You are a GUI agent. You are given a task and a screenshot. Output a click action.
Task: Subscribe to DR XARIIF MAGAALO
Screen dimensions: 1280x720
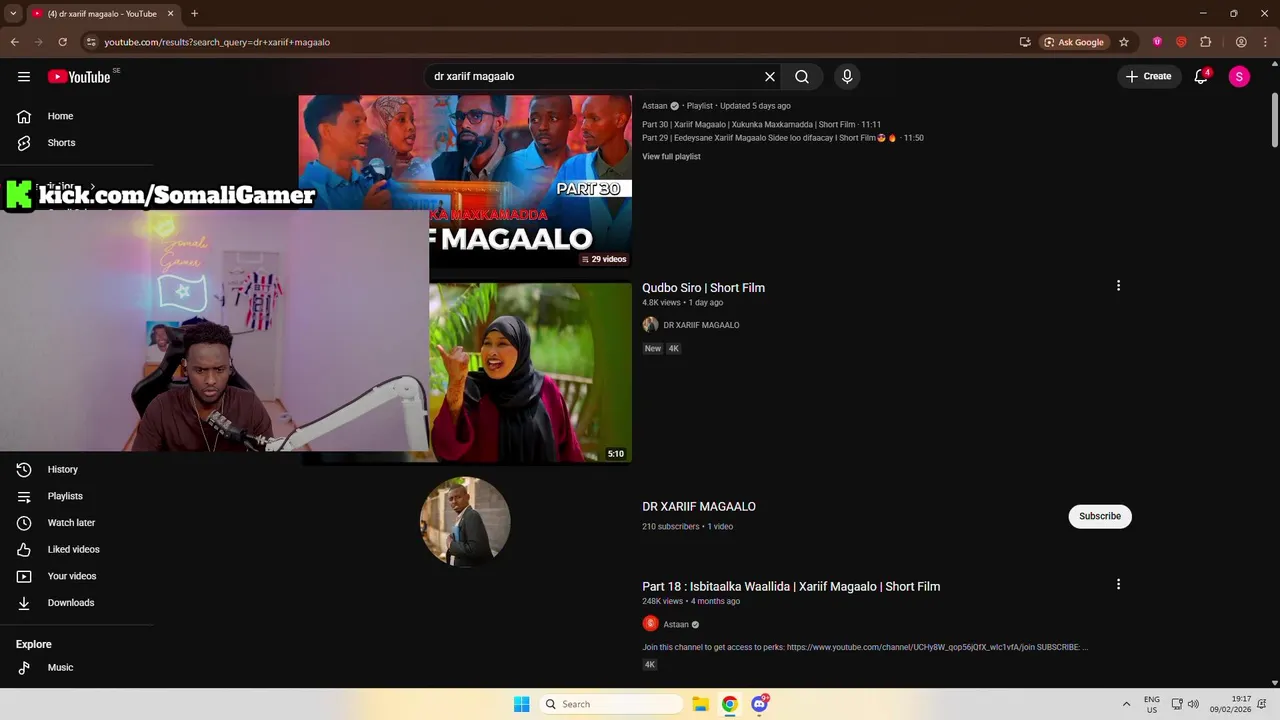tap(1100, 516)
